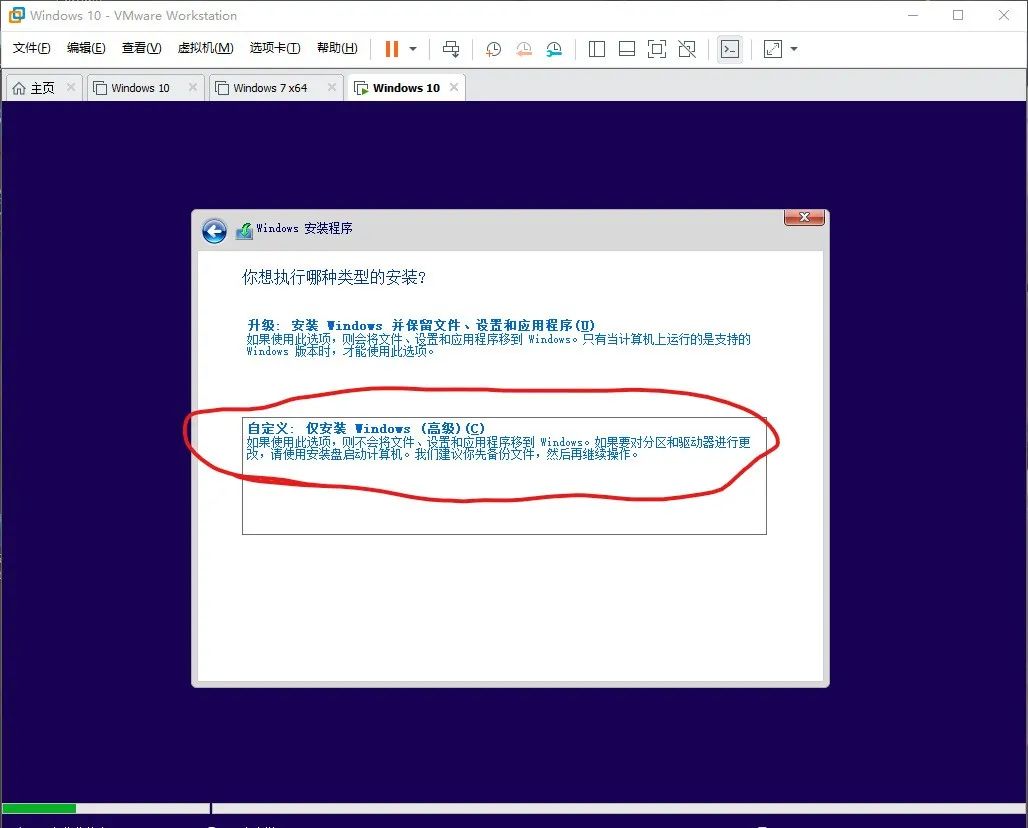The height and width of the screenshot is (828, 1028).
Task: Click the Revert snapshot icon
Action: [523, 48]
